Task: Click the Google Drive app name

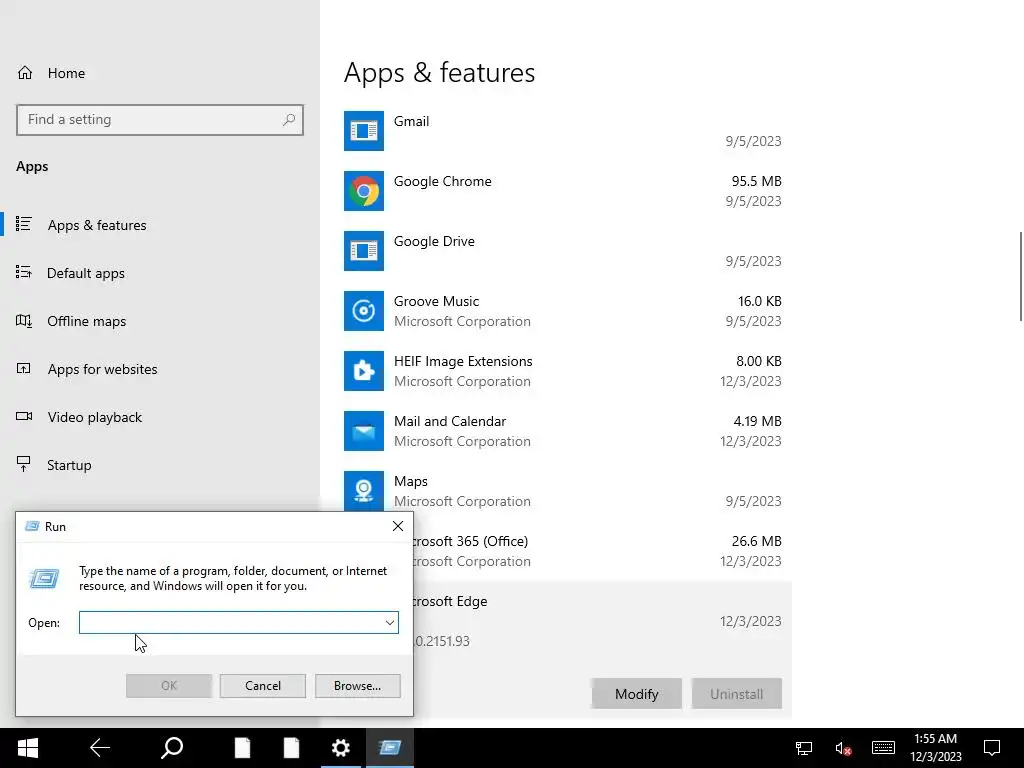Action: (434, 242)
